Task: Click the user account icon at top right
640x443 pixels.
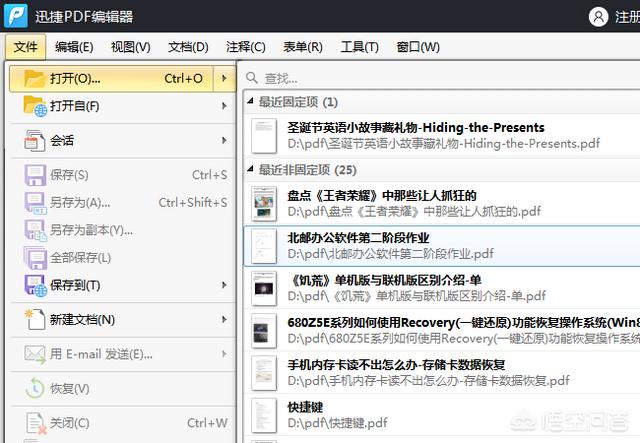Action: pos(598,17)
